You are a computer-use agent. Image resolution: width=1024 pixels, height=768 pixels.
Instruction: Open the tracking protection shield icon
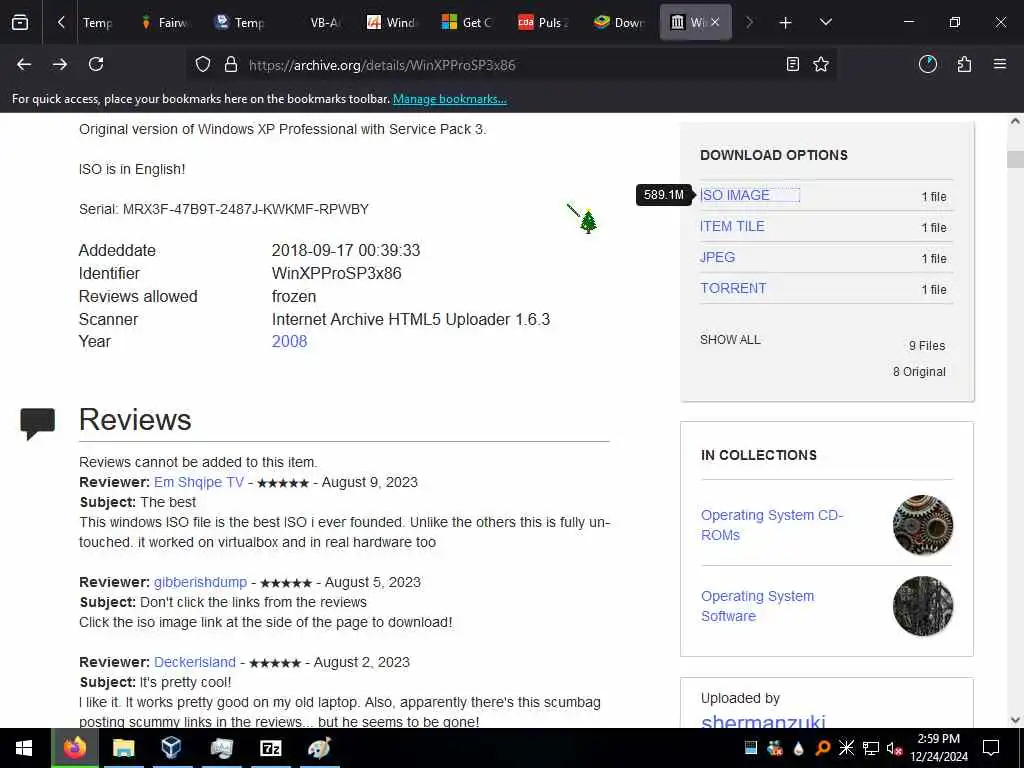(203, 65)
